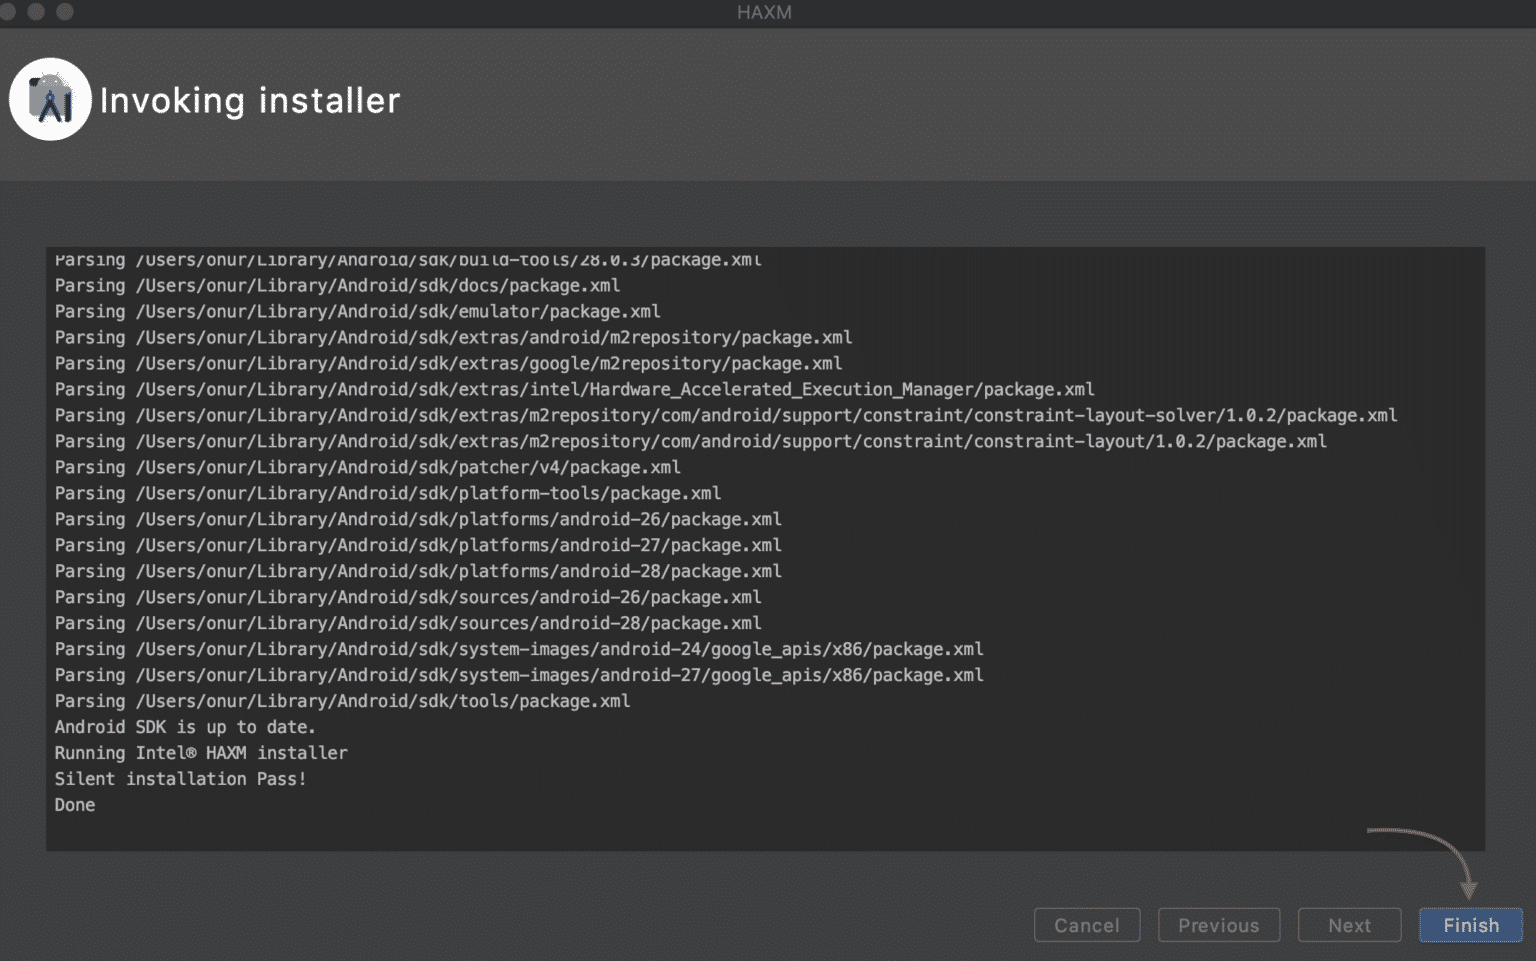Viewport: 1536px width, 961px height.
Task: Click the sources/android-28 log line
Action: pyautogui.click(x=408, y=623)
